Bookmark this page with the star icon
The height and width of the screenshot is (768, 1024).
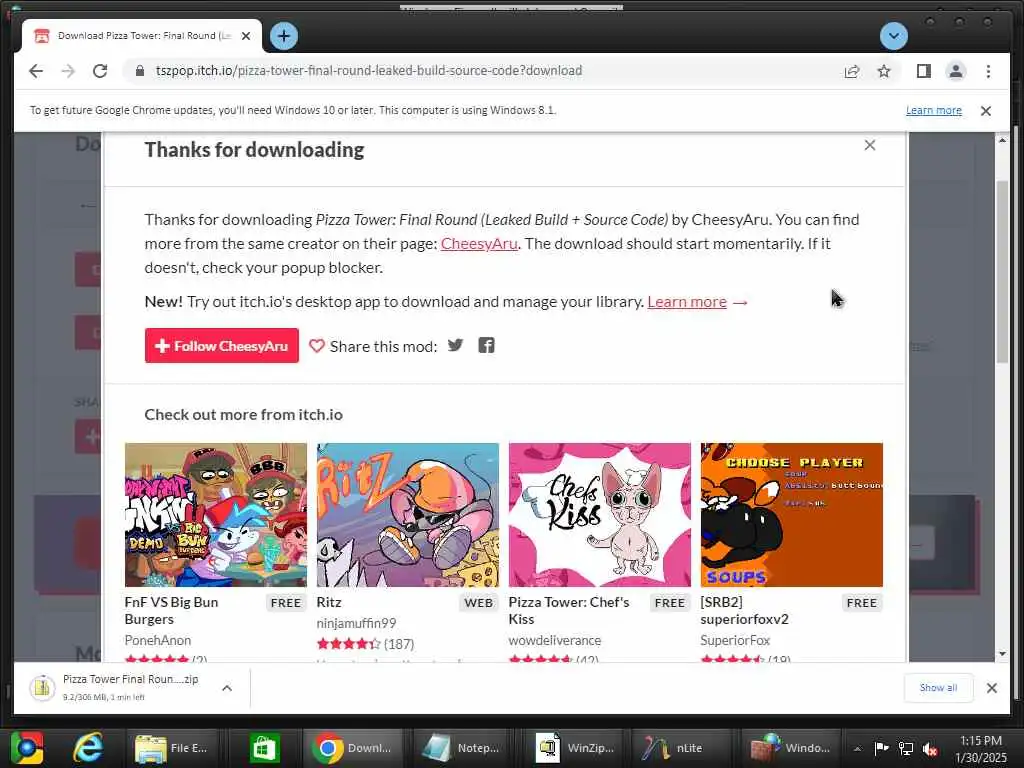884,71
